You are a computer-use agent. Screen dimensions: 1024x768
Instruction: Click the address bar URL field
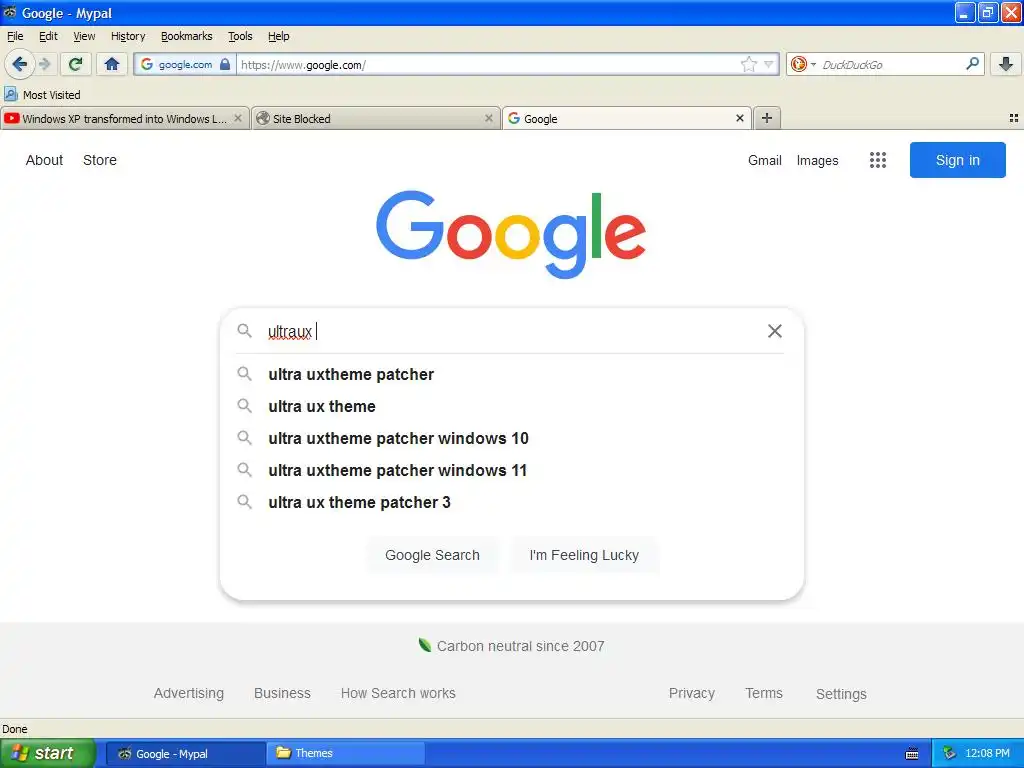coord(487,64)
